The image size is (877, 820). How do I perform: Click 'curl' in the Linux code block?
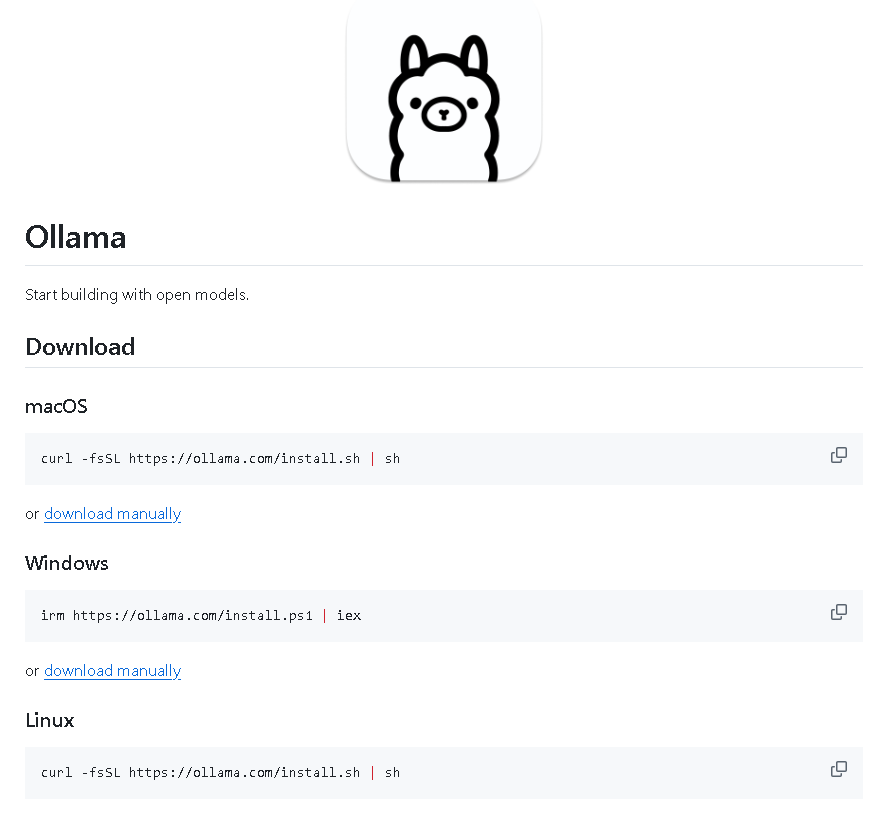[x=56, y=773]
